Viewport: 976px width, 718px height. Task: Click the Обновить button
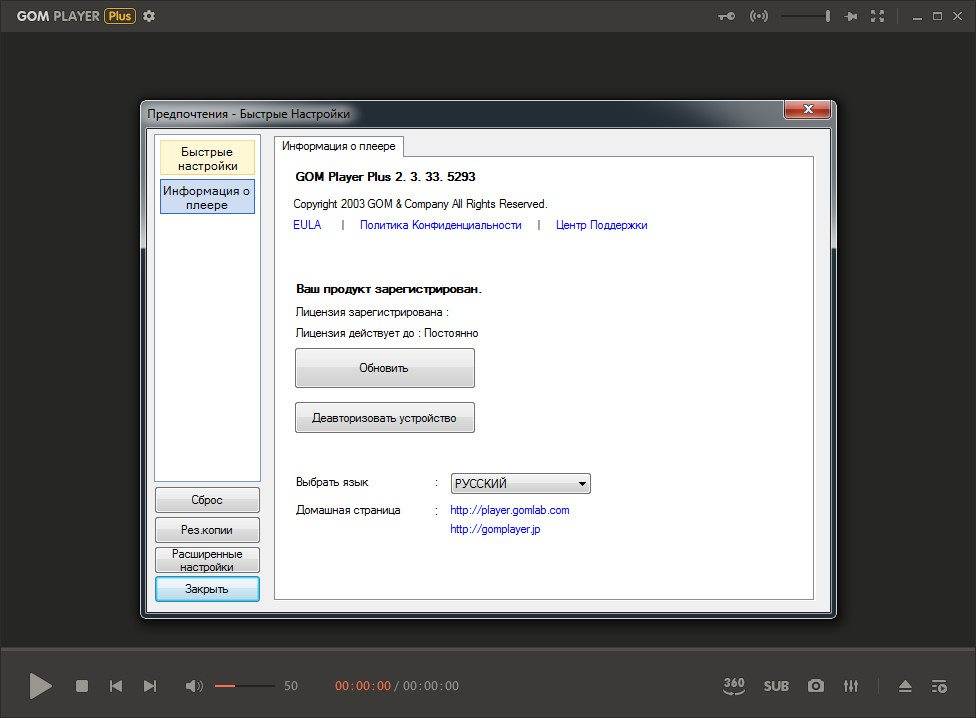click(385, 368)
